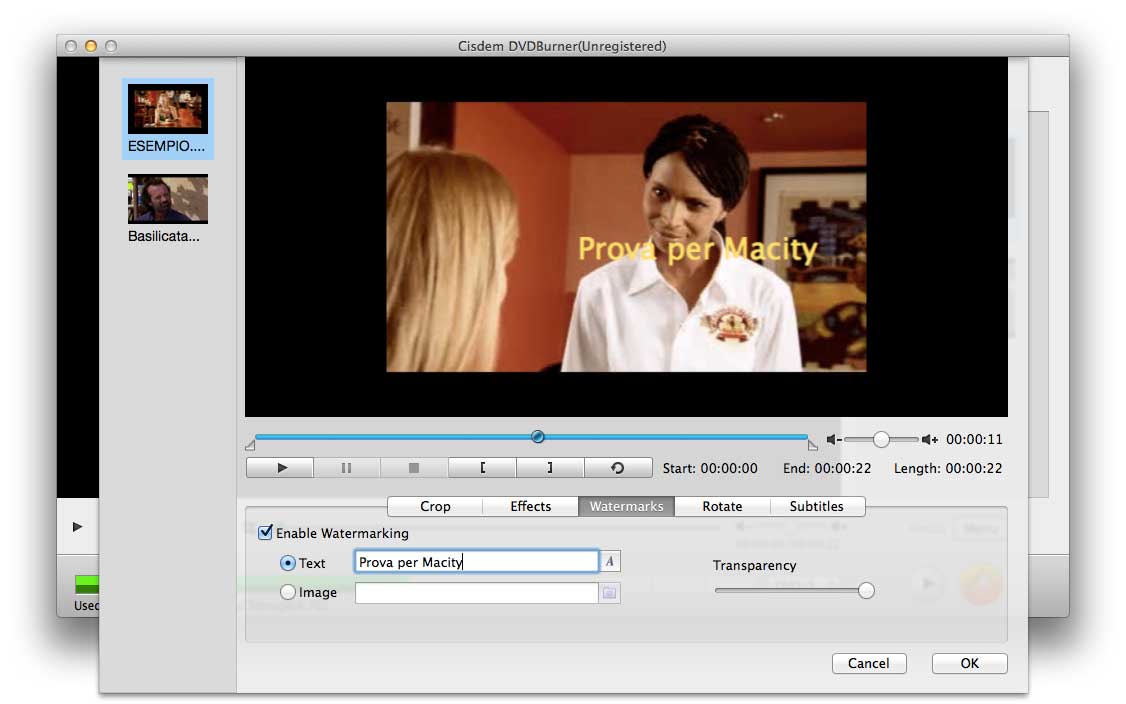
Task: Browse for watermark image file
Action: [x=610, y=593]
